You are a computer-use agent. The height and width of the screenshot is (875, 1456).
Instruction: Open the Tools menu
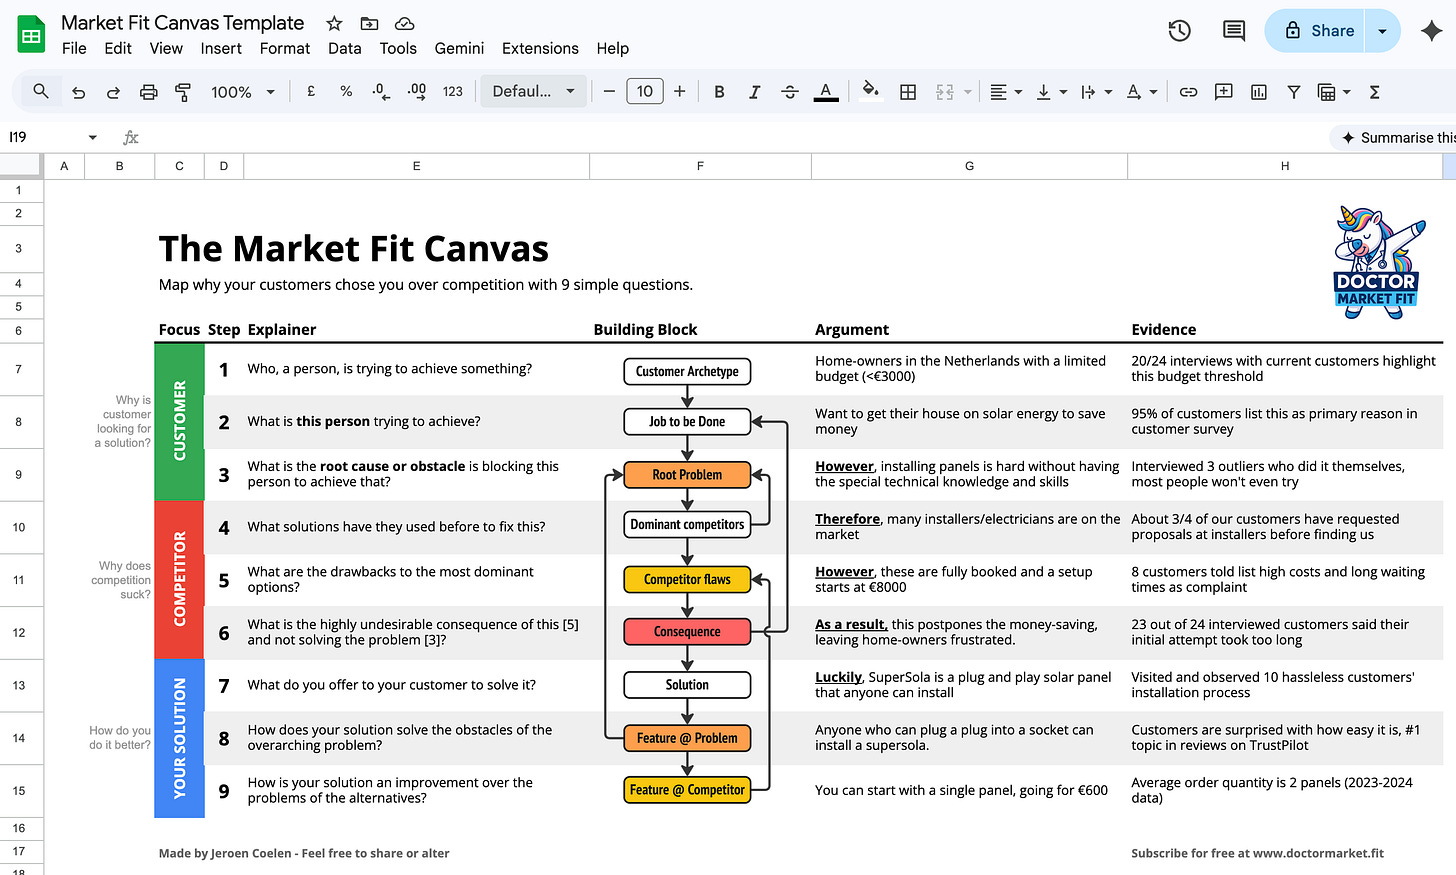click(398, 48)
